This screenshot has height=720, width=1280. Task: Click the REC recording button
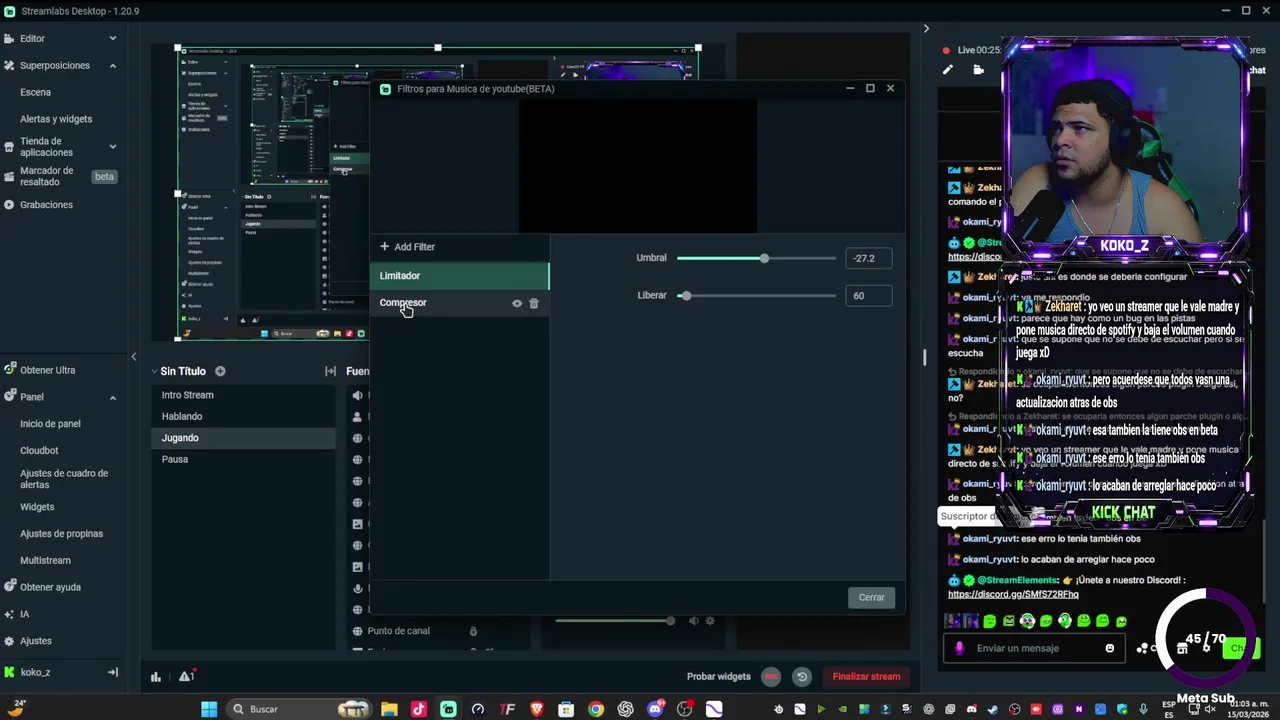point(771,677)
